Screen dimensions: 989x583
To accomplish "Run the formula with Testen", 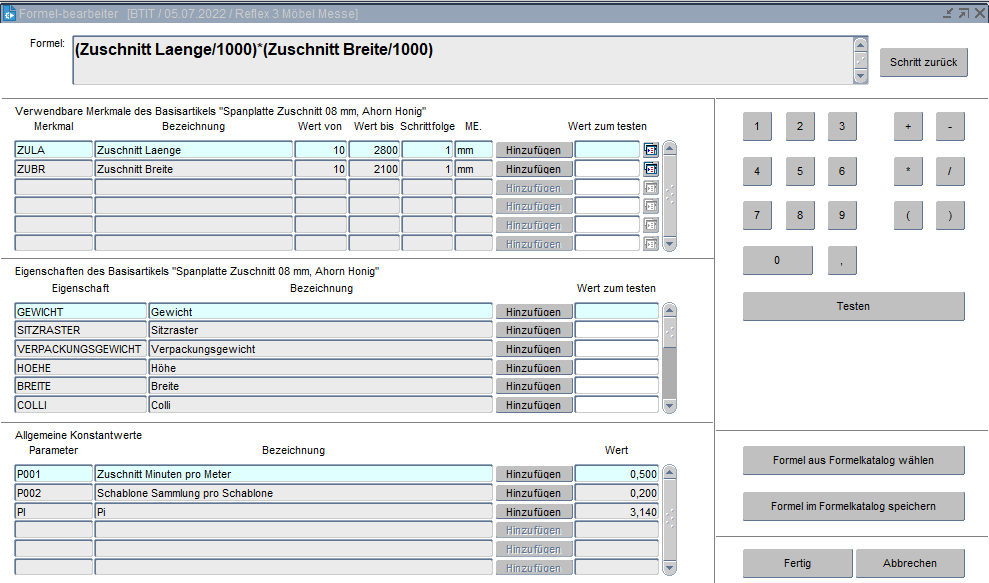I will [x=853, y=306].
